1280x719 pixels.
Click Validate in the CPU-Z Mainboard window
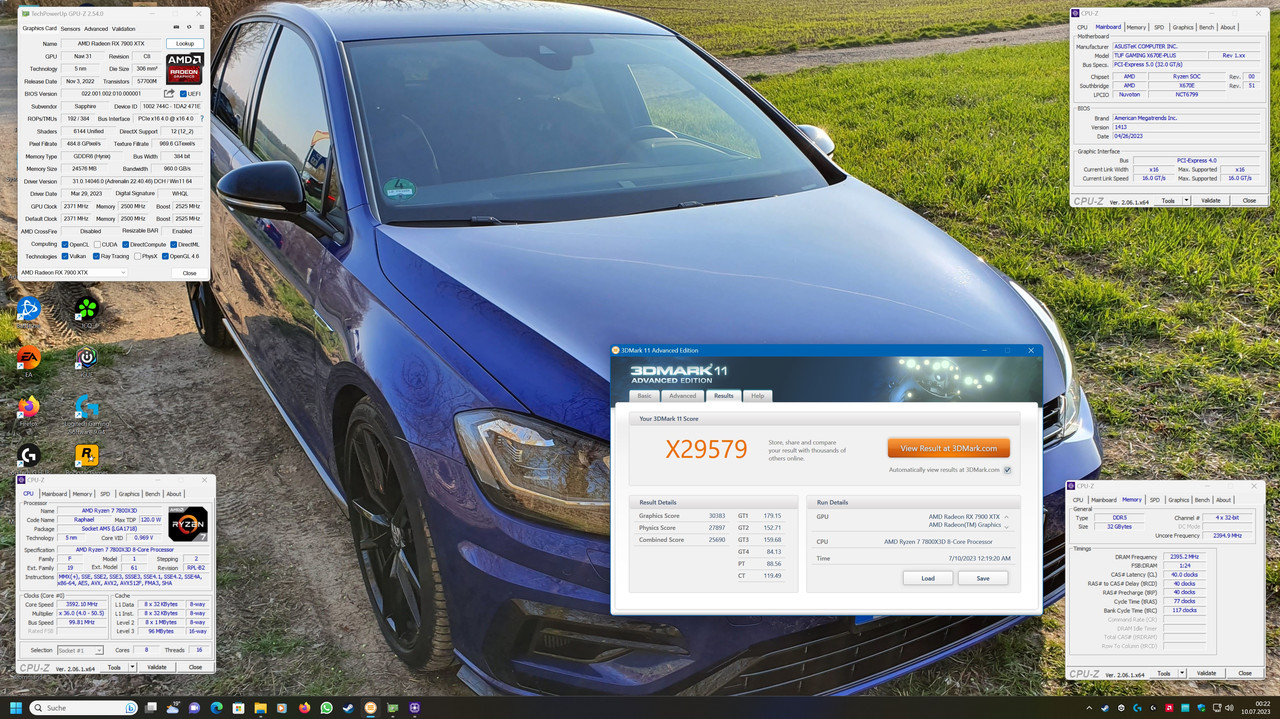click(1210, 200)
